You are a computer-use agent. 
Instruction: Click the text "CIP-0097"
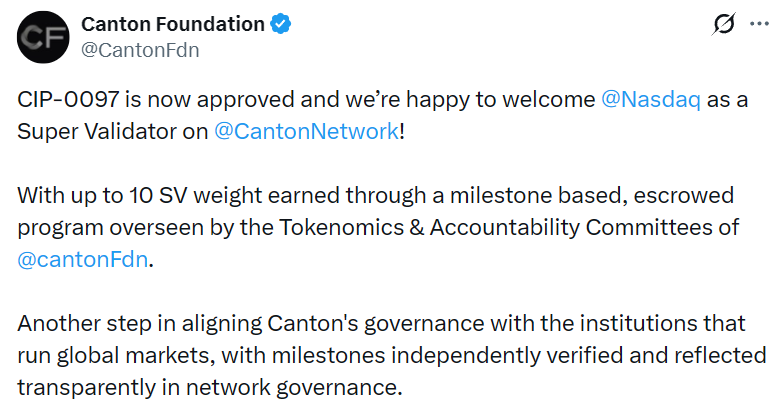point(64,101)
